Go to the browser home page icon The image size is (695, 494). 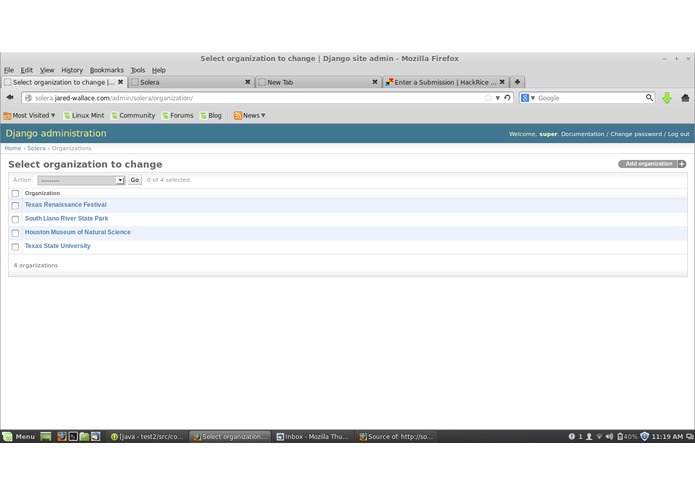tap(685, 98)
